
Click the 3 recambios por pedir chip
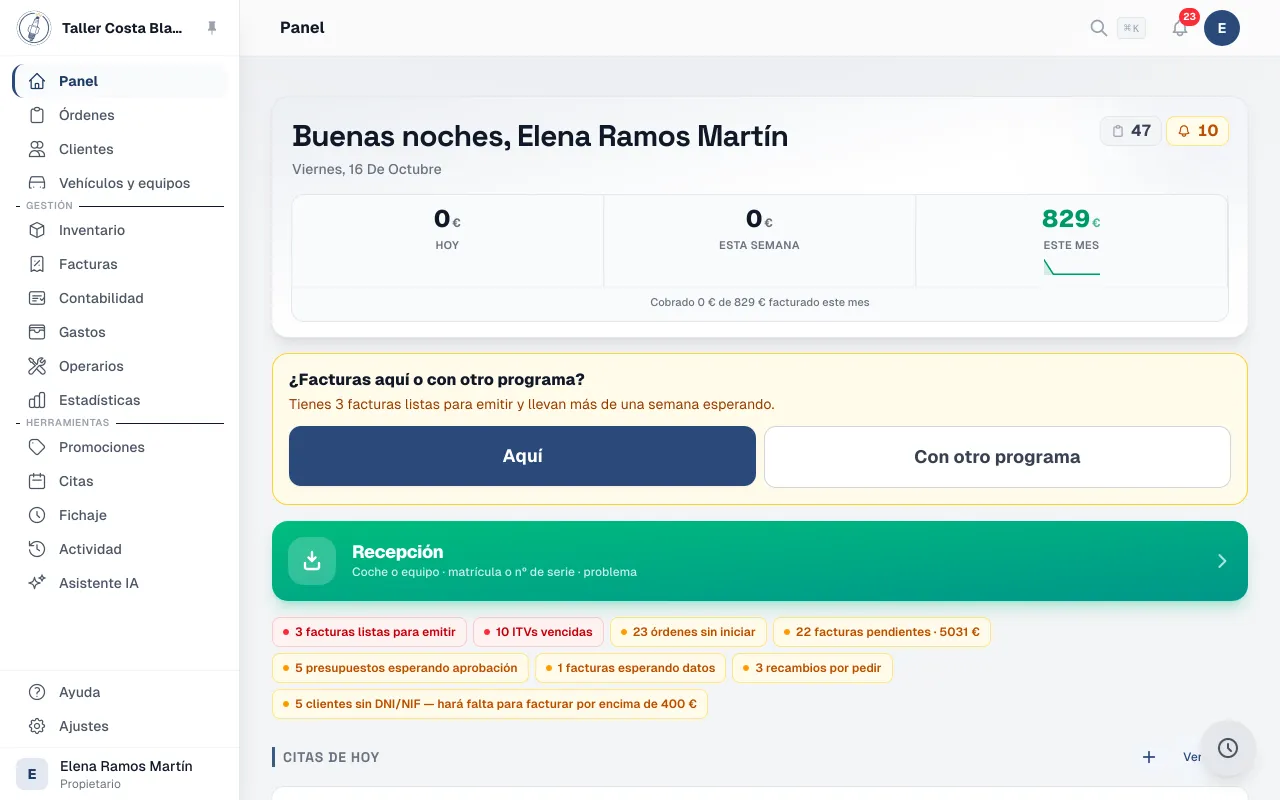[x=812, y=668]
